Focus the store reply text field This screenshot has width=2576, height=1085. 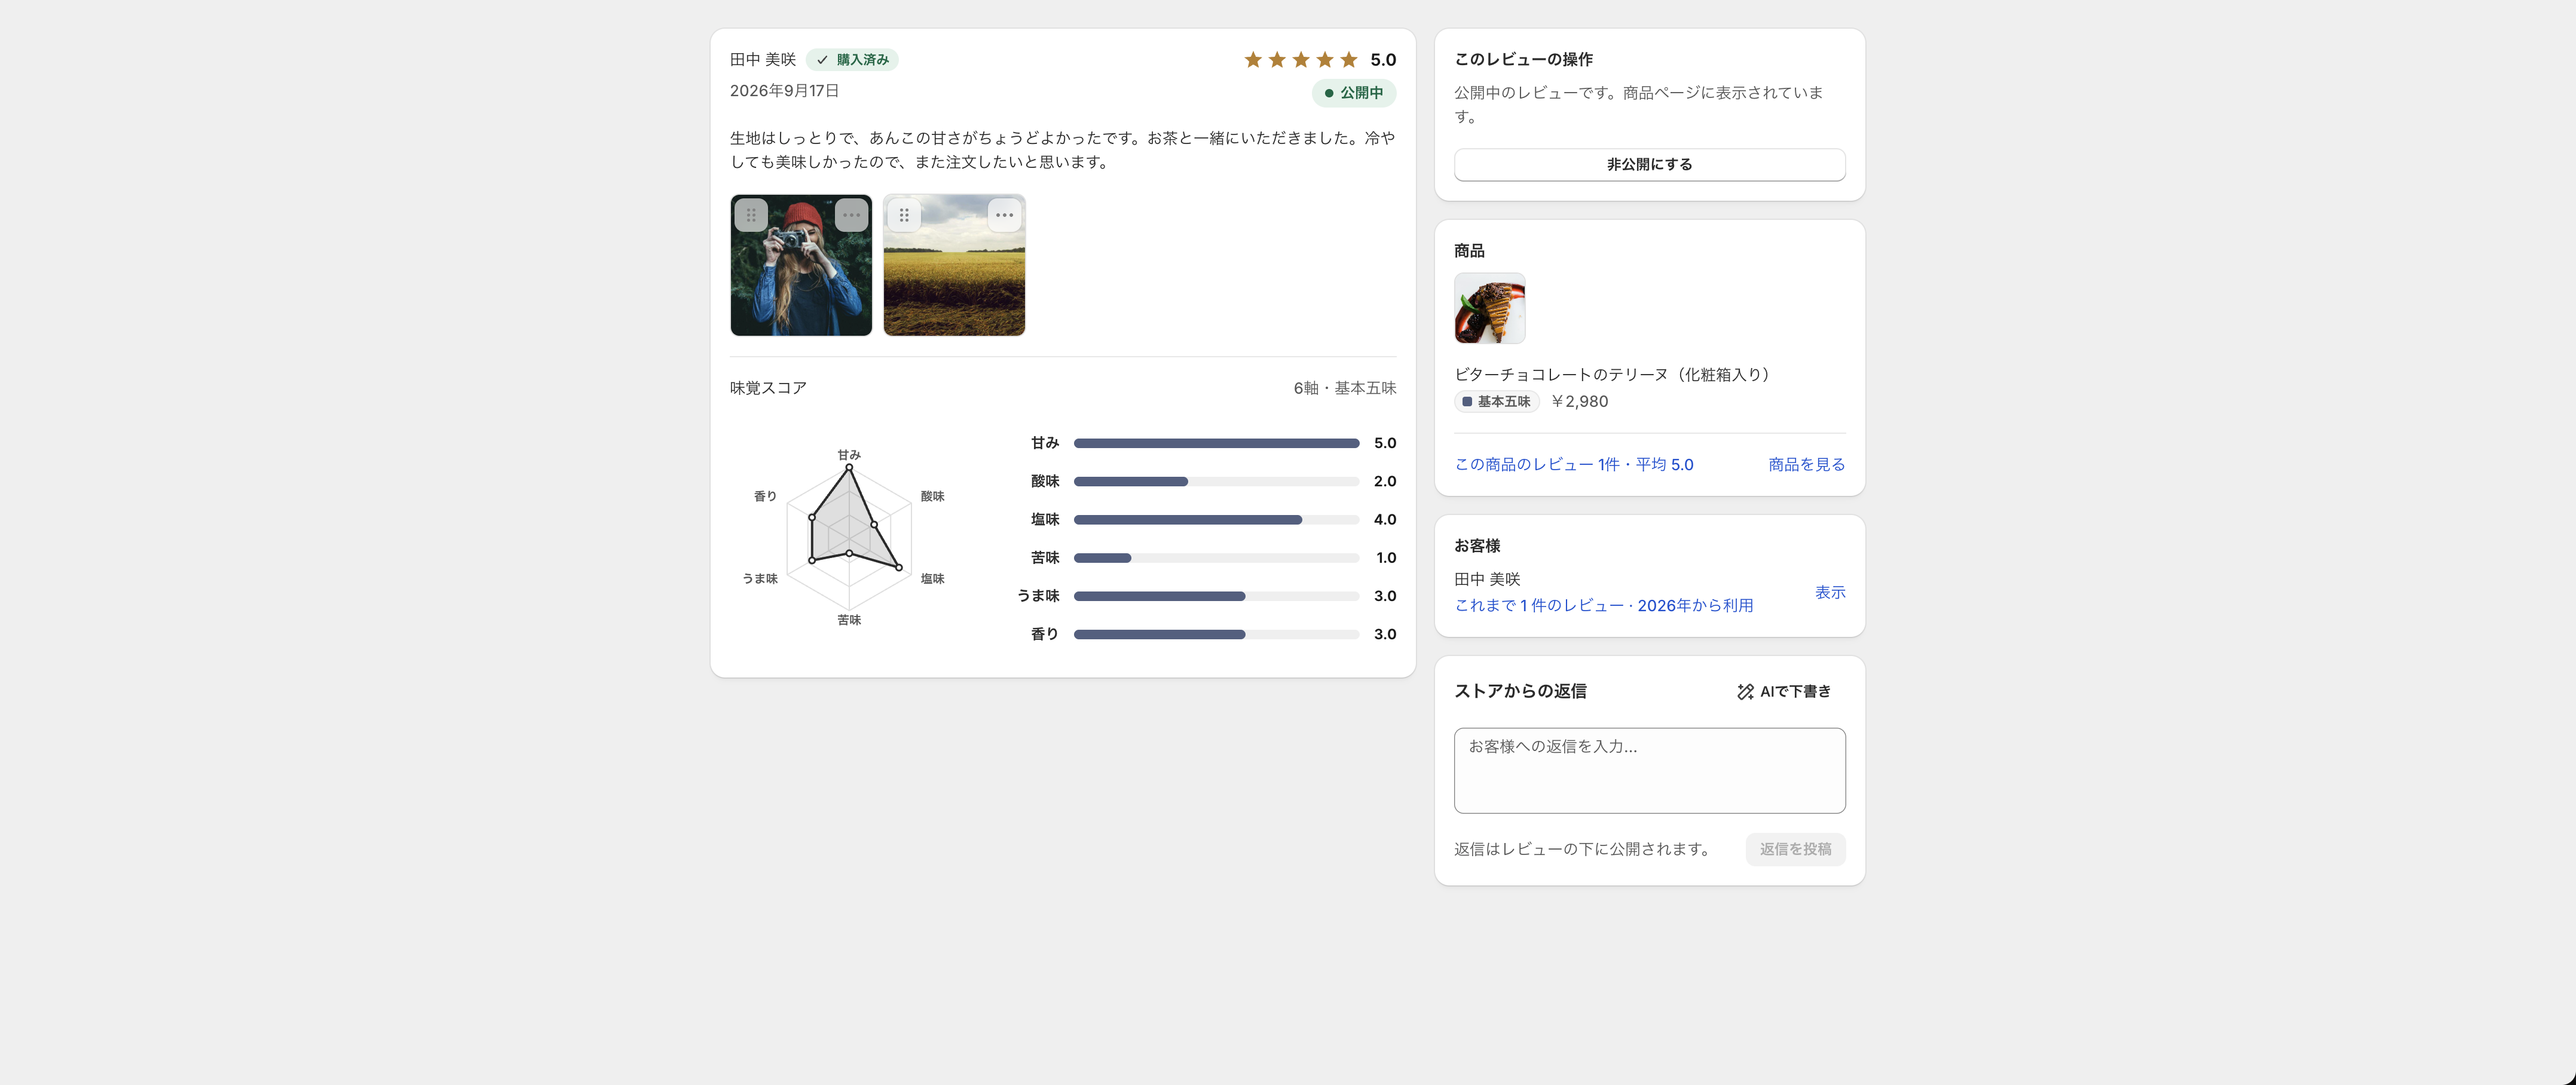[x=1649, y=770]
